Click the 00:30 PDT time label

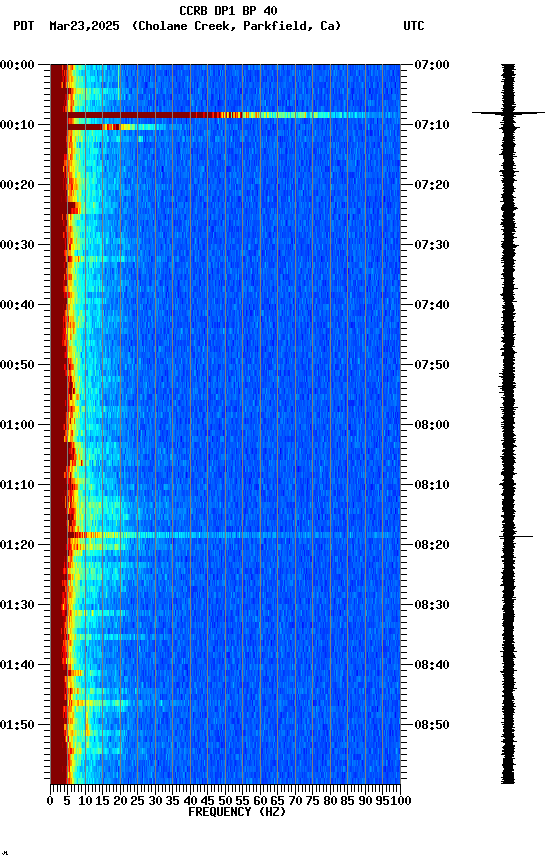pos(17,245)
